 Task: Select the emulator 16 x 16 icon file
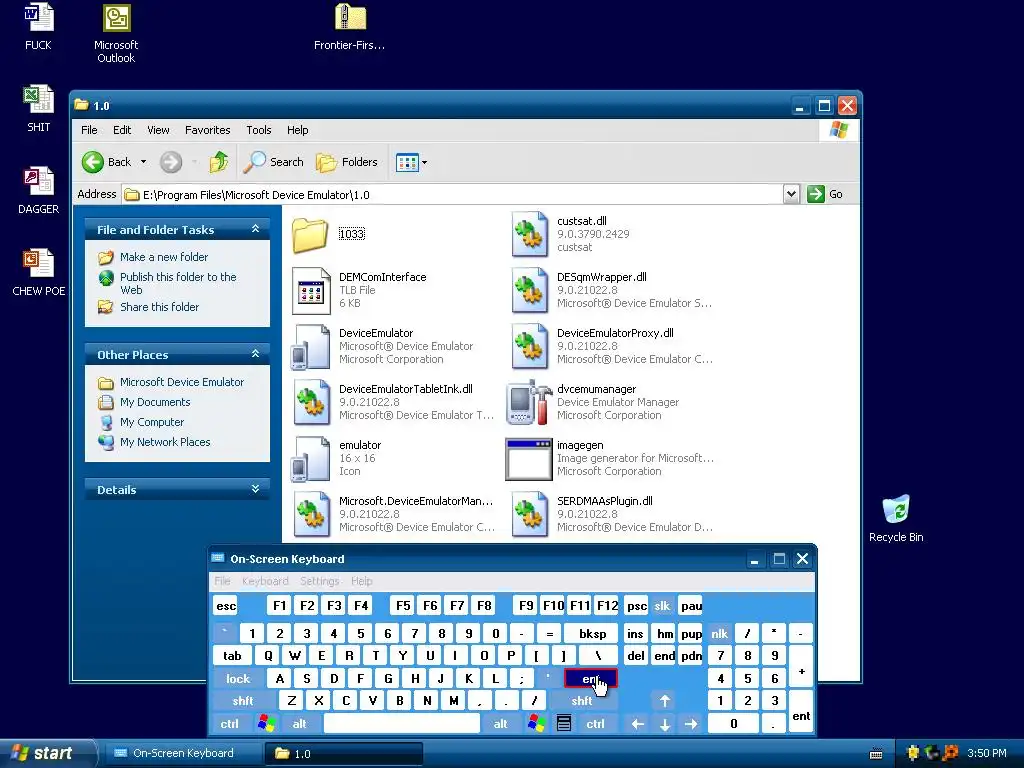click(x=311, y=458)
